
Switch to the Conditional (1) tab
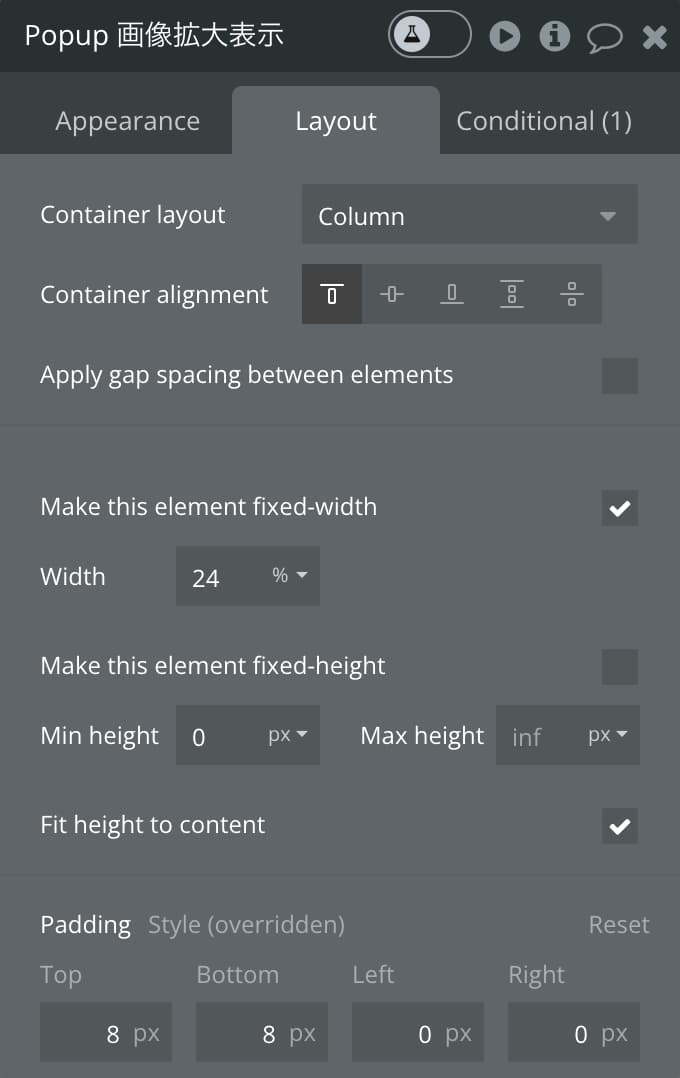[x=545, y=121]
